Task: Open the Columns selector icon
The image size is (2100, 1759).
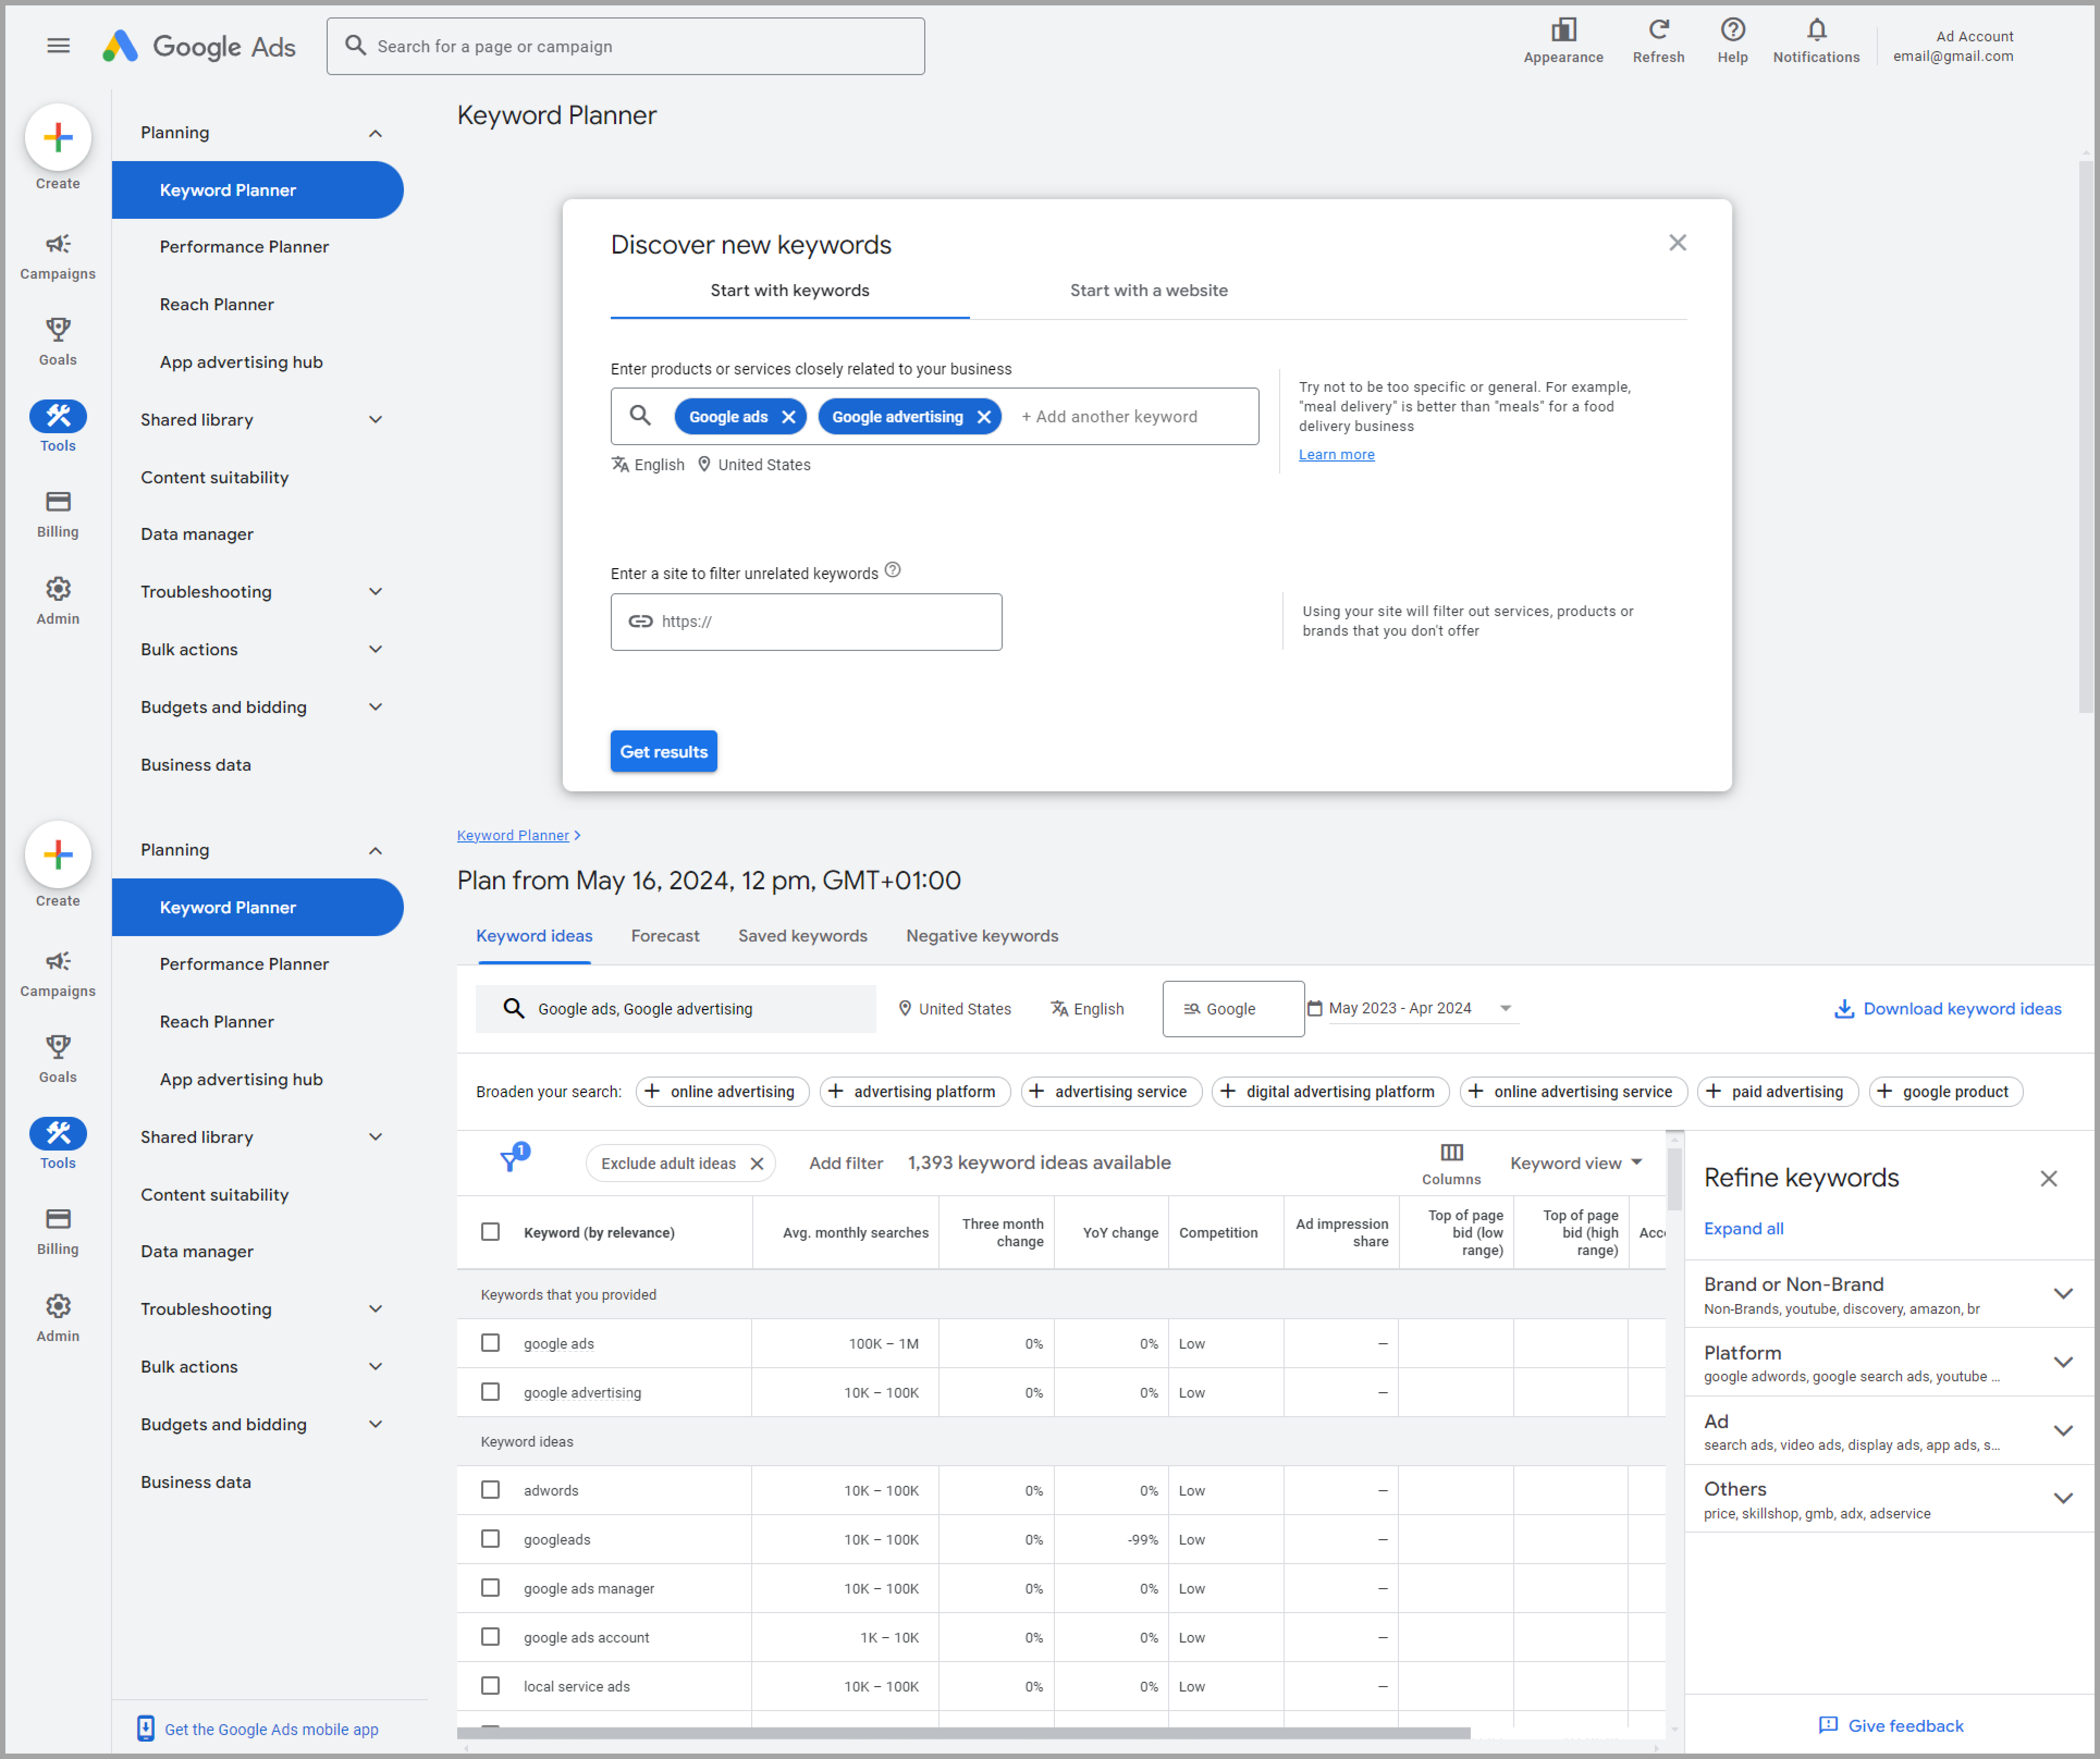Action: pos(1451,1153)
